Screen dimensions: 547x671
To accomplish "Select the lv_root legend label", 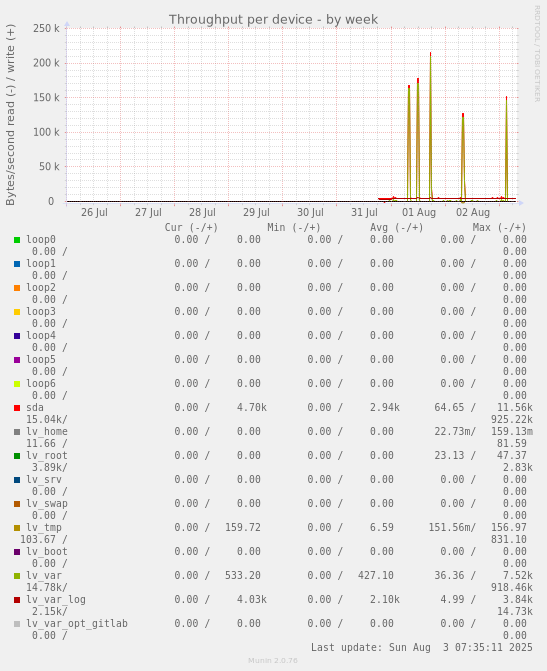I will pos(47,456).
